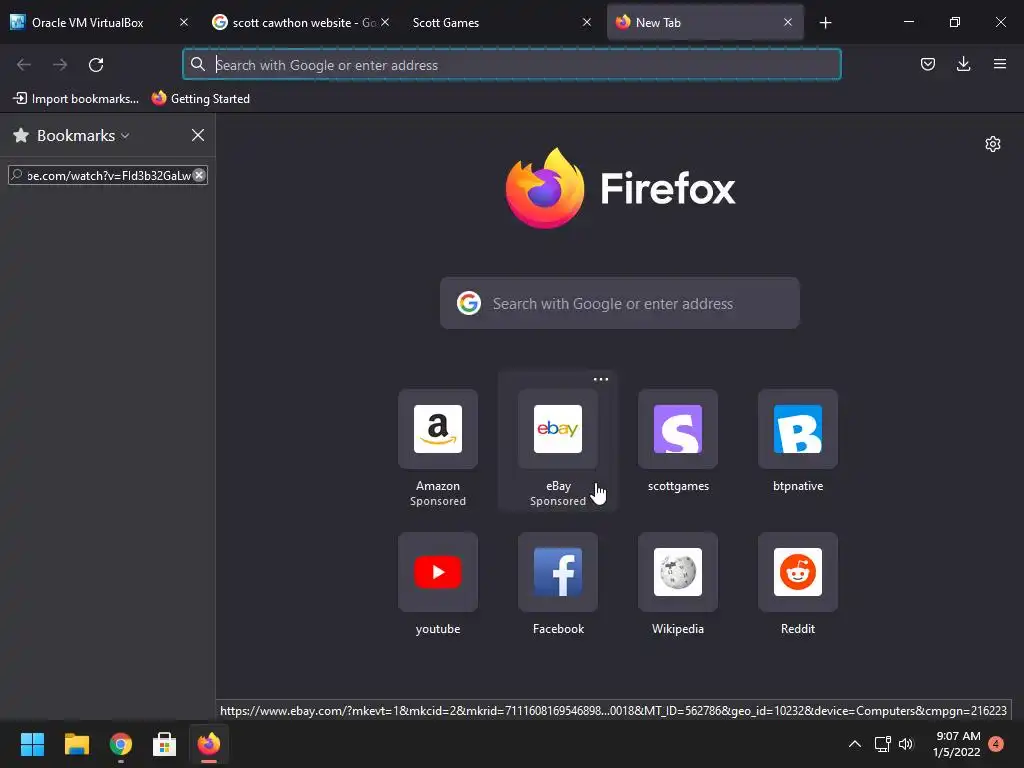Switch to the Oracle VM VirtualBox tab
This screenshot has height=768, width=1024.
point(88,23)
